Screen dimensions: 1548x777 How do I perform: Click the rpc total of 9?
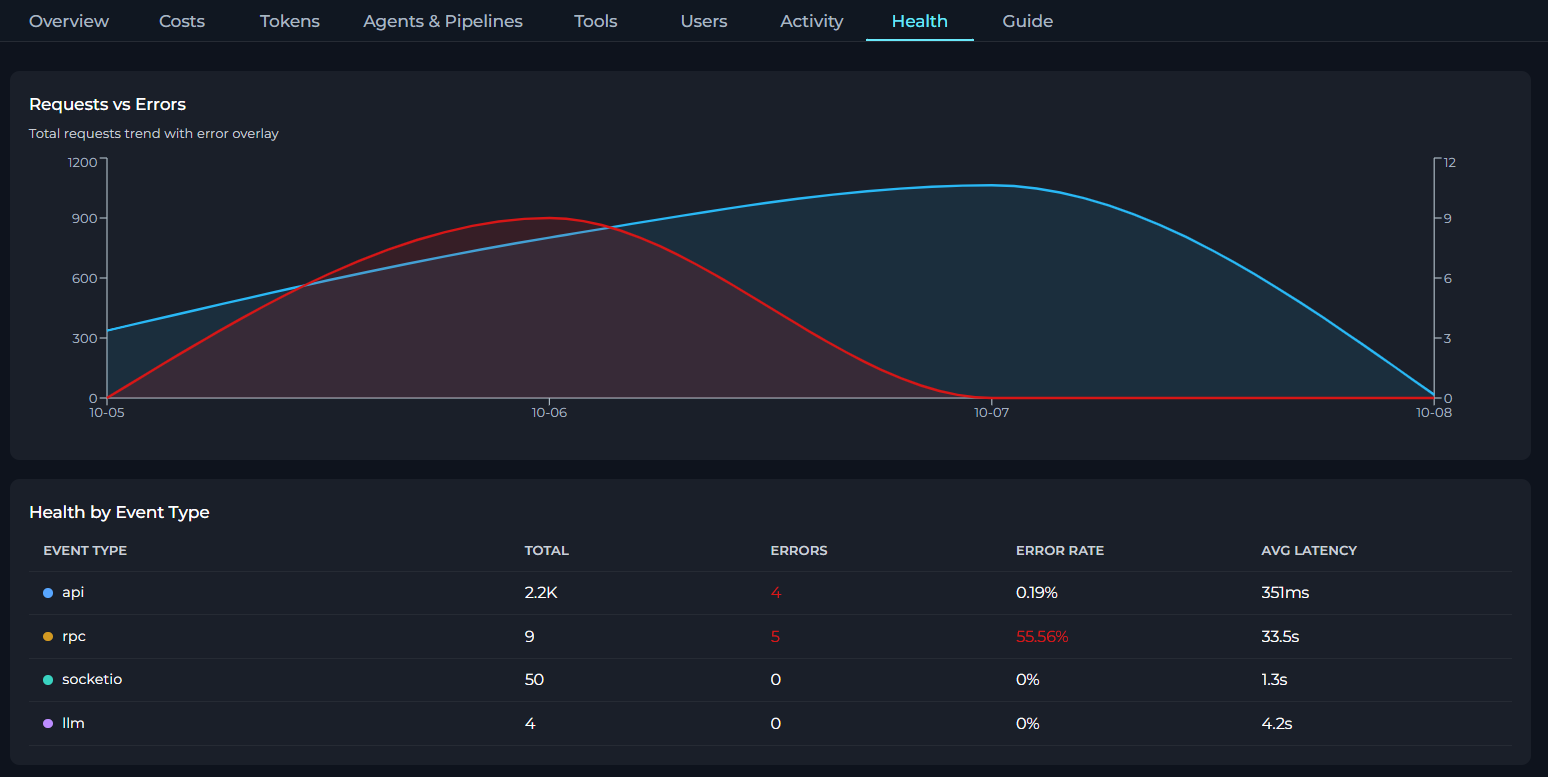click(x=530, y=636)
